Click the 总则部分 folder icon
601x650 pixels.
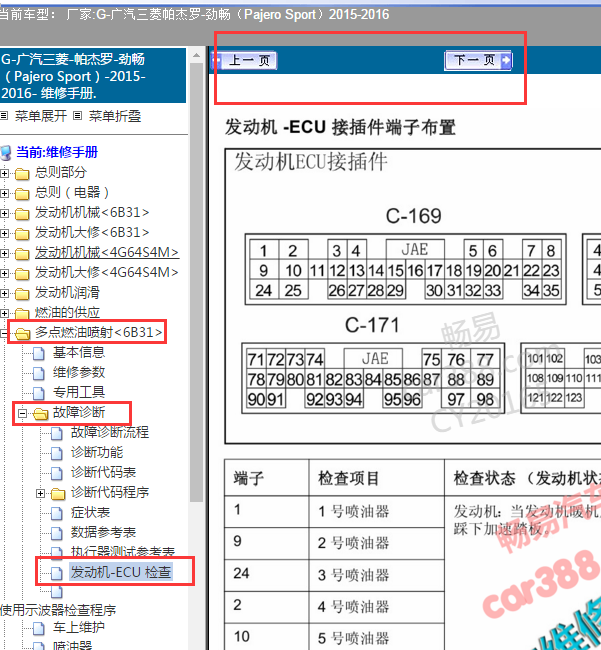22,173
